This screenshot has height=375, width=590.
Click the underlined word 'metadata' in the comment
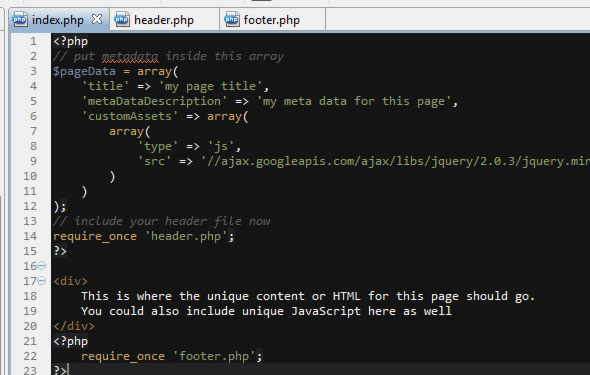[x=130, y=56]
